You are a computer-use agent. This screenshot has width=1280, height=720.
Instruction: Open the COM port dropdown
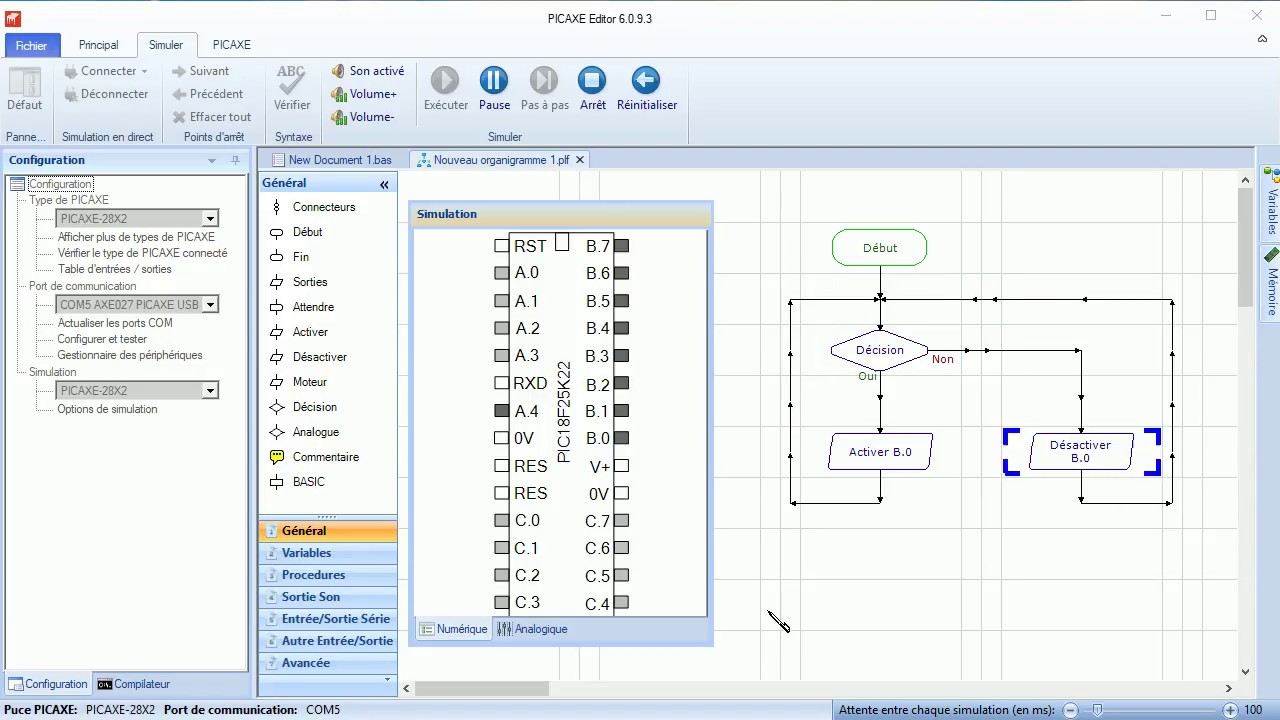(210, 304)
